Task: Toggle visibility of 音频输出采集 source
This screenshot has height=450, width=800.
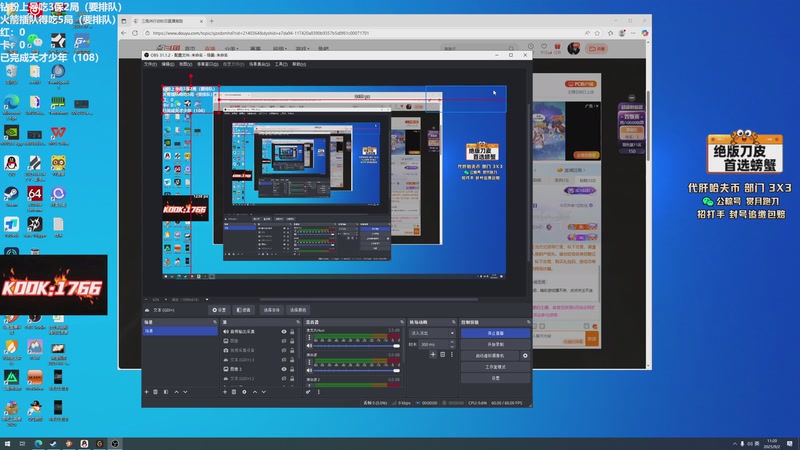Action: 284,332
